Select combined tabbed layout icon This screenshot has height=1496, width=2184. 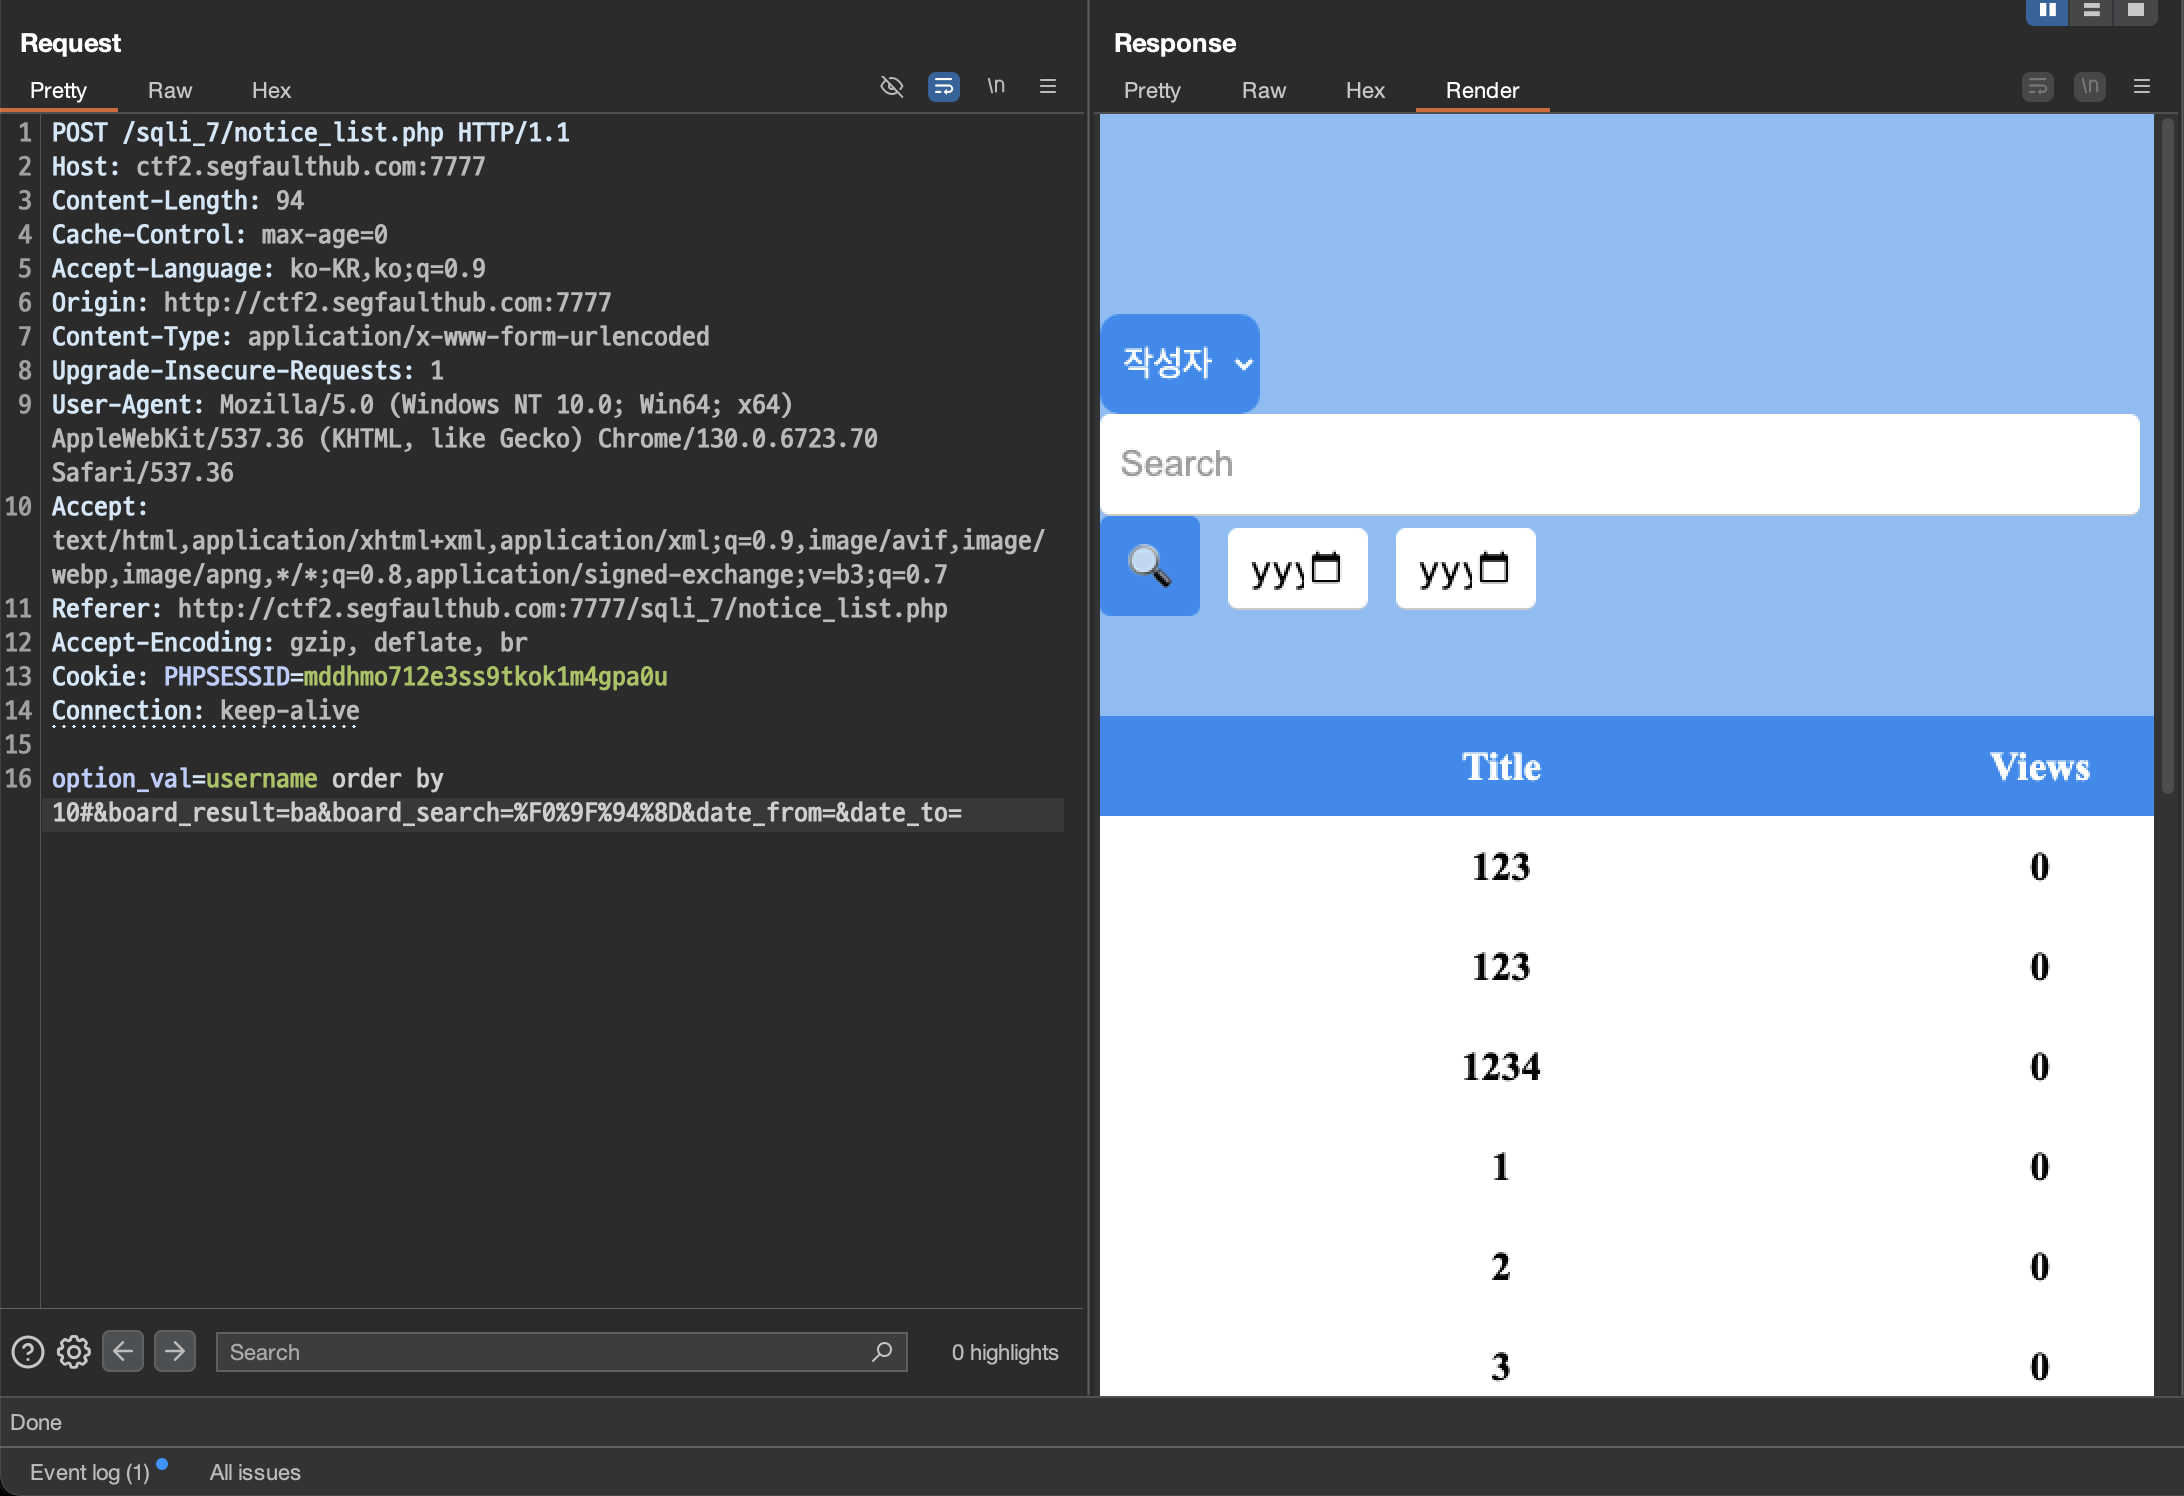point(2135,10)
